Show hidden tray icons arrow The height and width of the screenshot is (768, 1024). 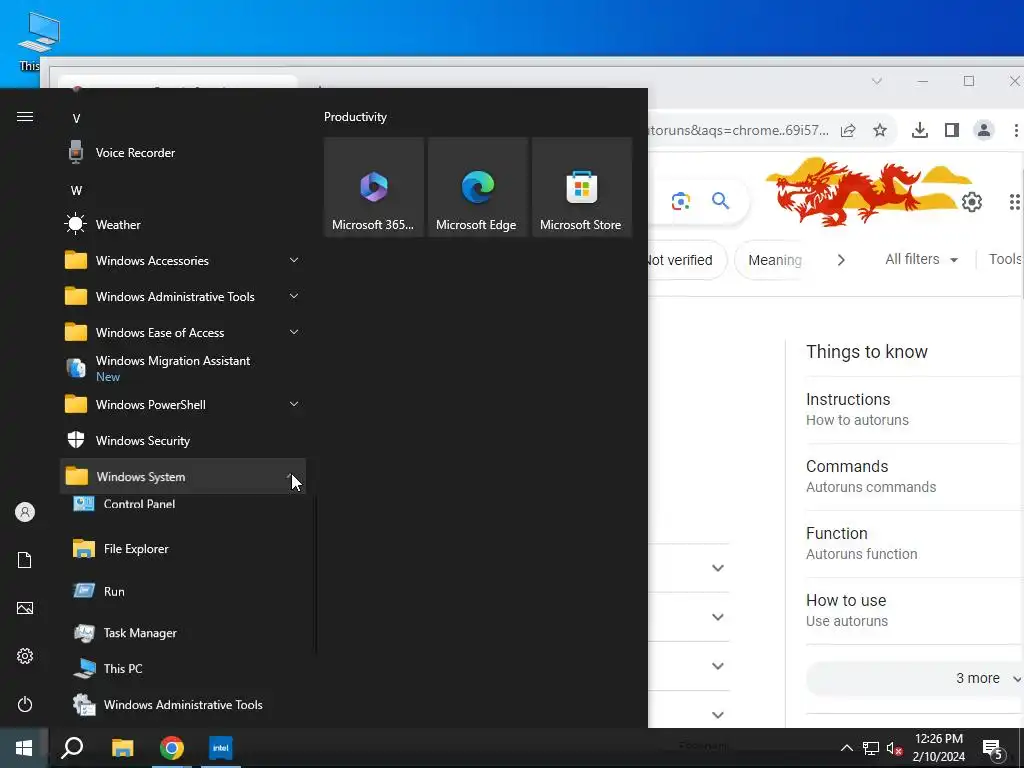click(x=846, y=748)
